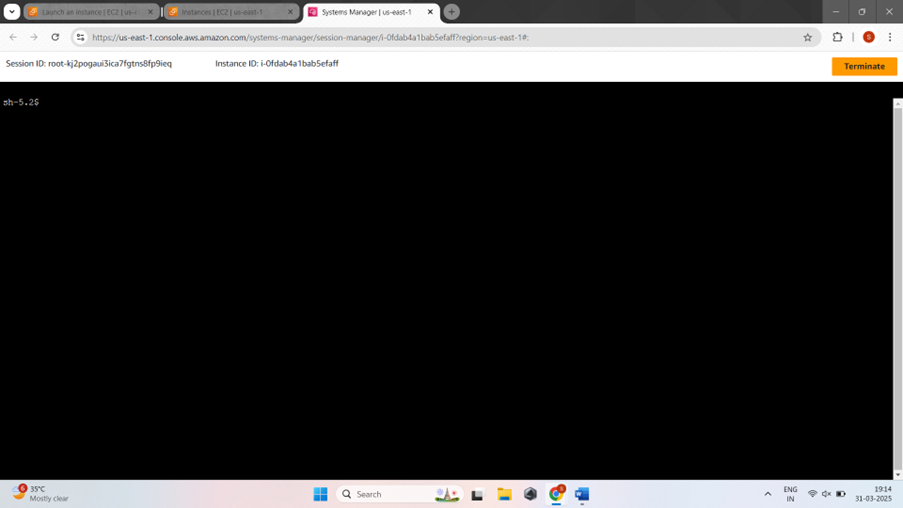Screen dimensions: 903x508
Task: Go back to previous page
Action: pos(13,37)
